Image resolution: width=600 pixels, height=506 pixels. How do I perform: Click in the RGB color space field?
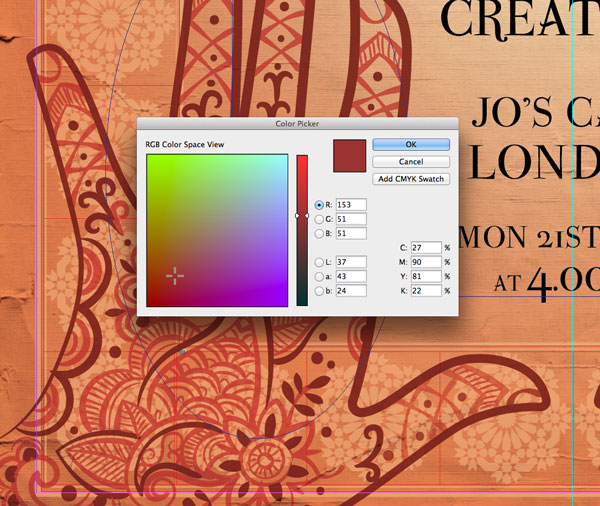coord(217,230)
